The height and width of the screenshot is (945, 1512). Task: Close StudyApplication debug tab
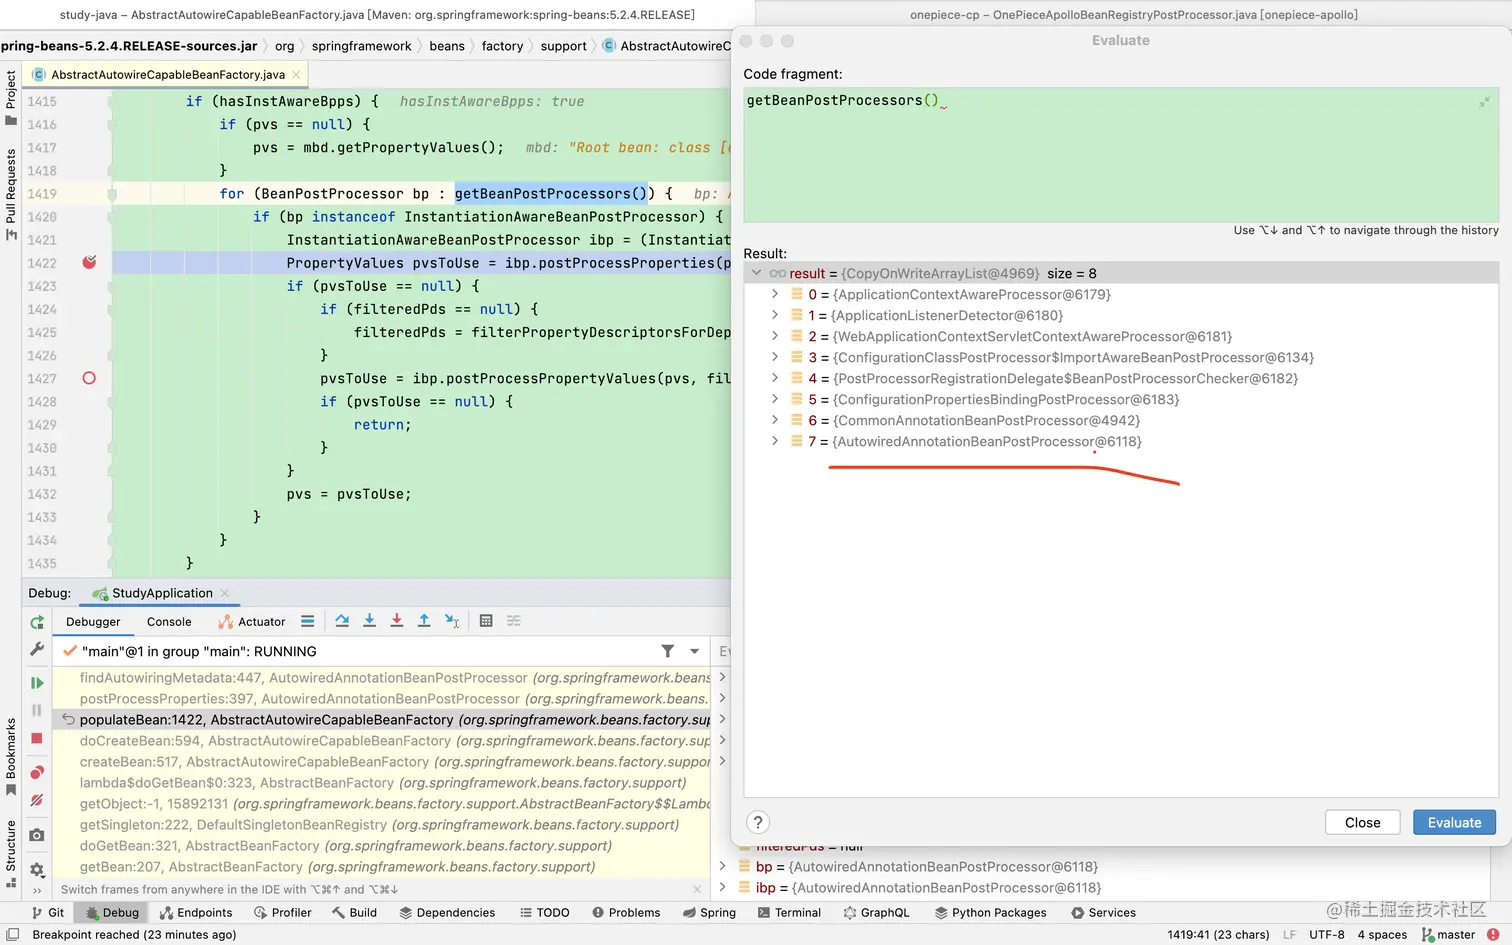pos(225,593)
